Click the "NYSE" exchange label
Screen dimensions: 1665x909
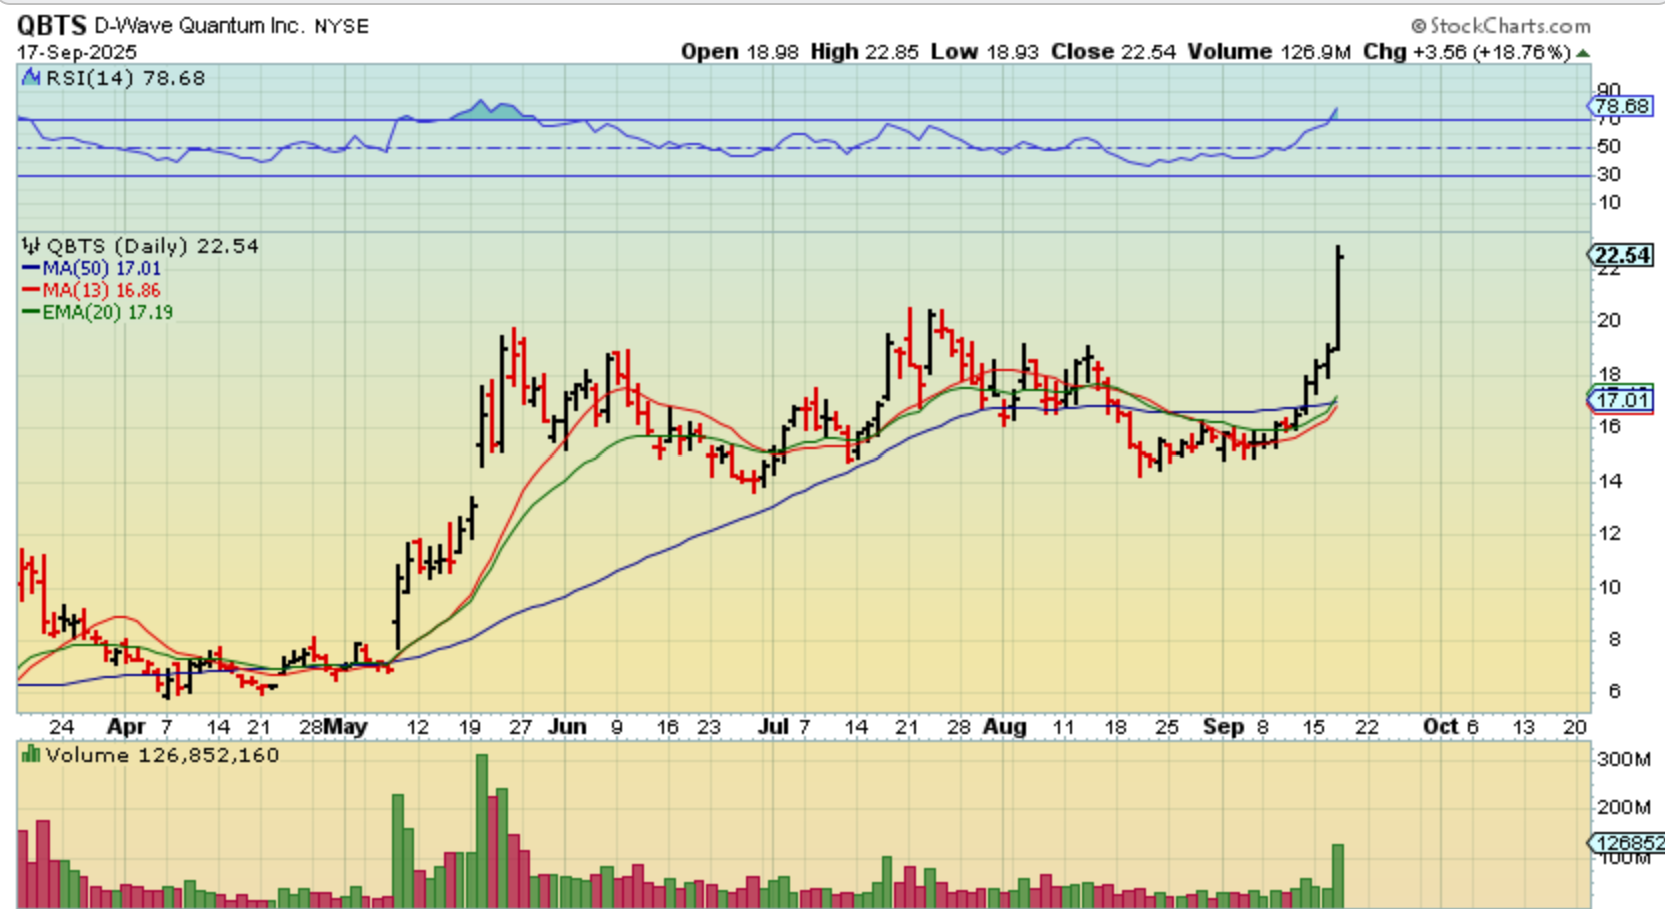[342, 26]
